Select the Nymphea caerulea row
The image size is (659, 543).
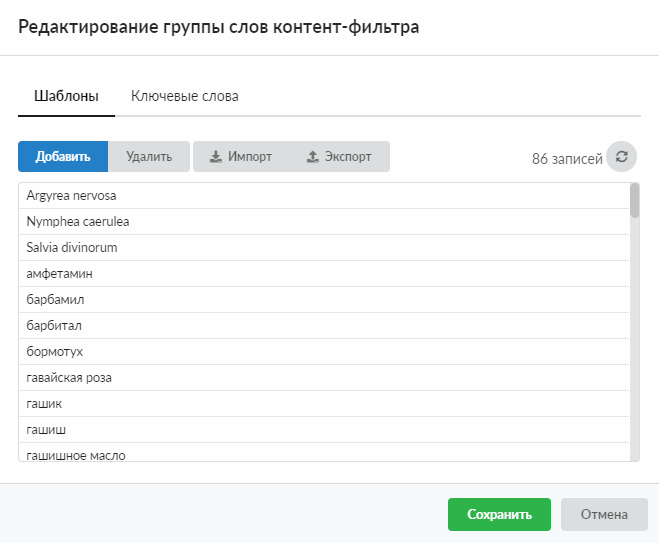point(78,222)
